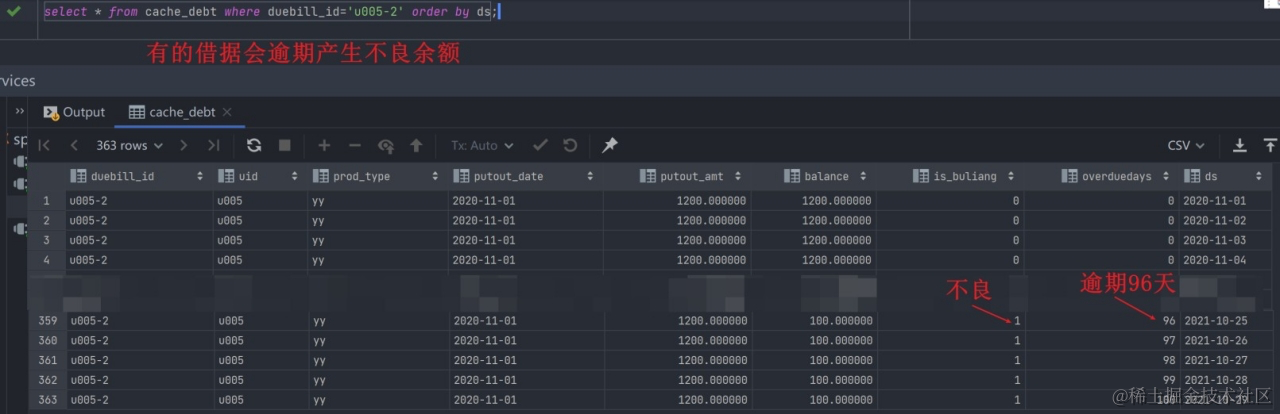Click the stop/cancel square icon

pos(284,145)
